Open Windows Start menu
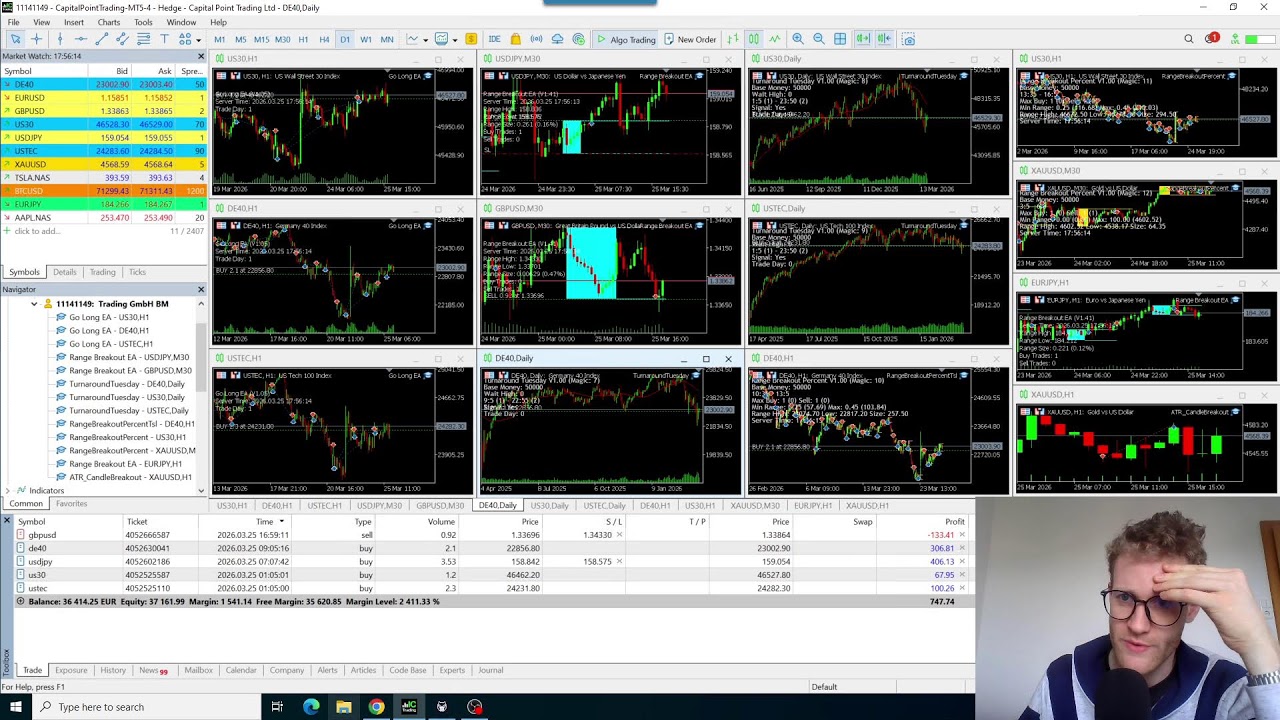 (16, 707)
